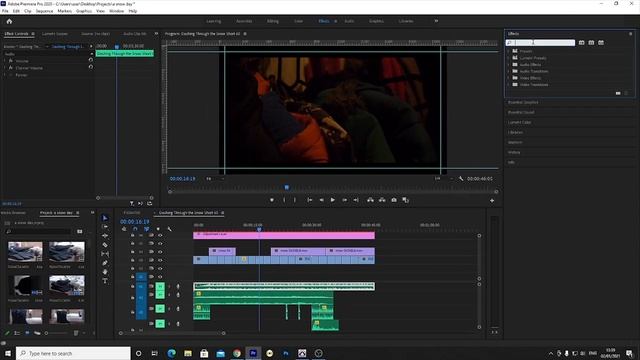The image size is (640, 360).
Task: Toggle Snap in the timeline header
Action: [135, 229]
